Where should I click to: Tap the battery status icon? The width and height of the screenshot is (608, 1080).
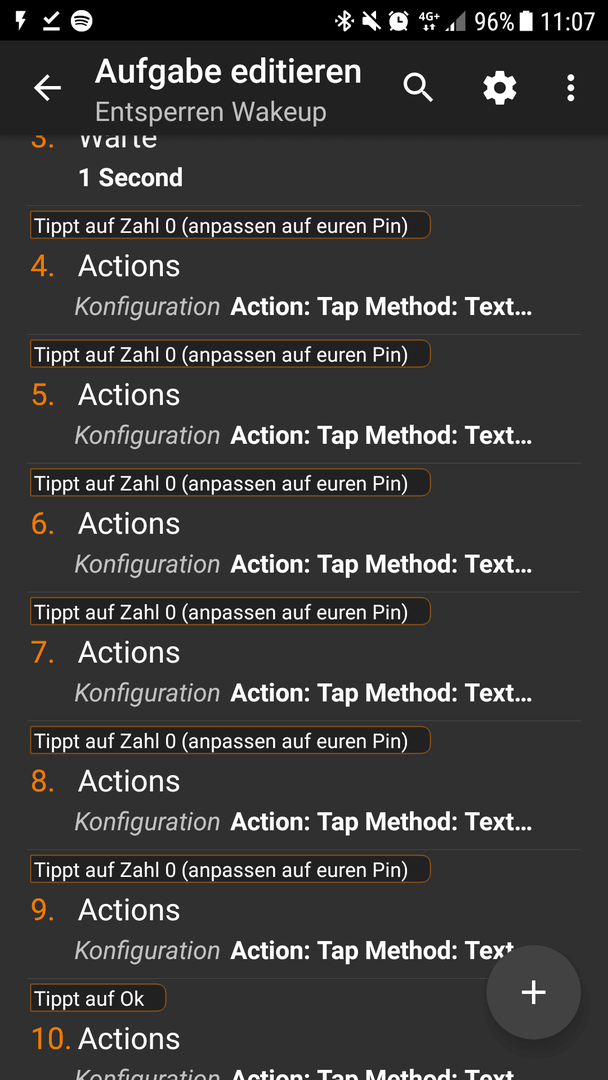coord(526,21)
